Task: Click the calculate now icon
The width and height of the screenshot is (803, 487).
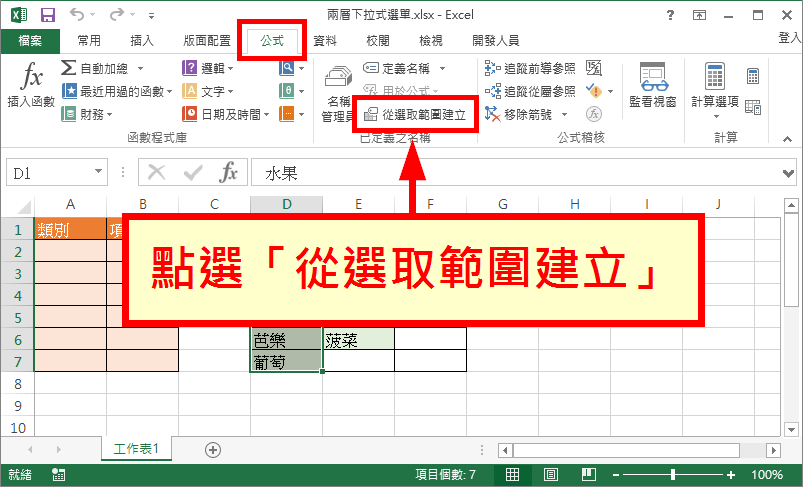Action: tap(753, 76)
